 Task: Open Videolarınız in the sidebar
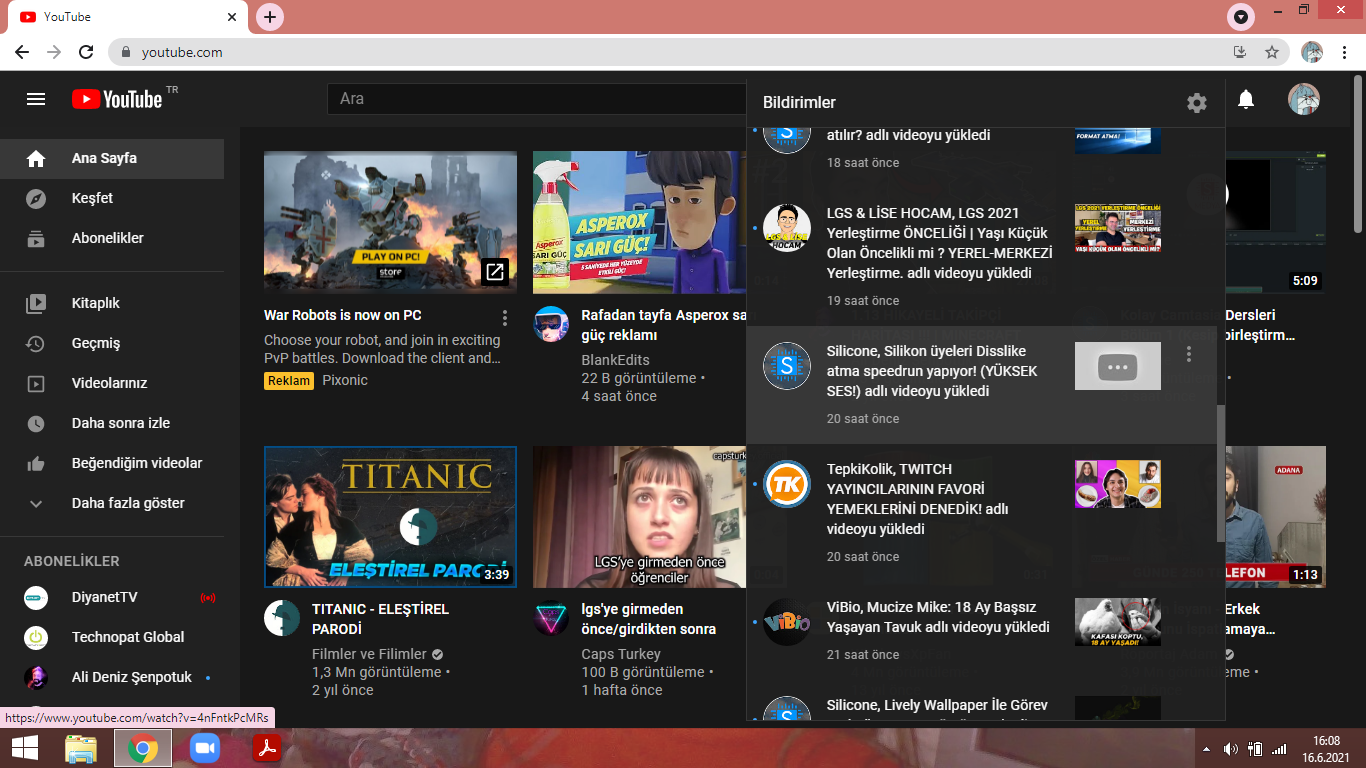[x=112, y=383]
